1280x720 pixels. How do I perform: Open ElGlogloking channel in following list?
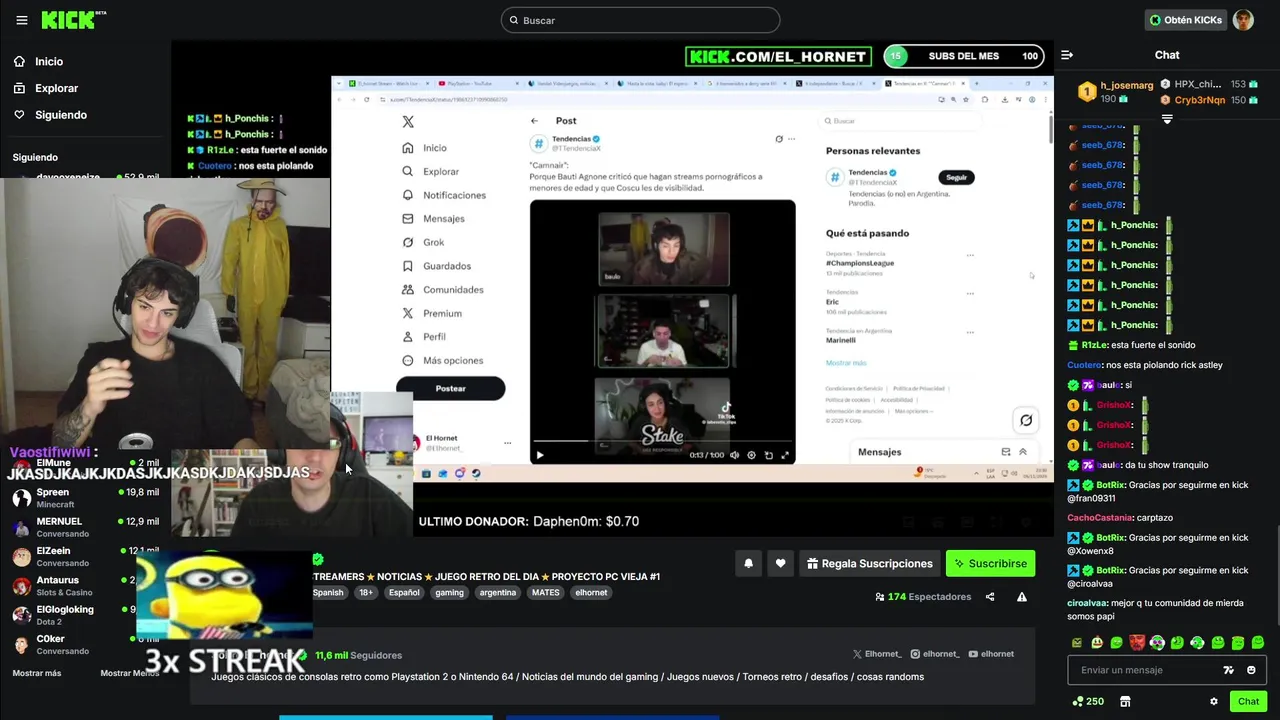coord(85,615)
